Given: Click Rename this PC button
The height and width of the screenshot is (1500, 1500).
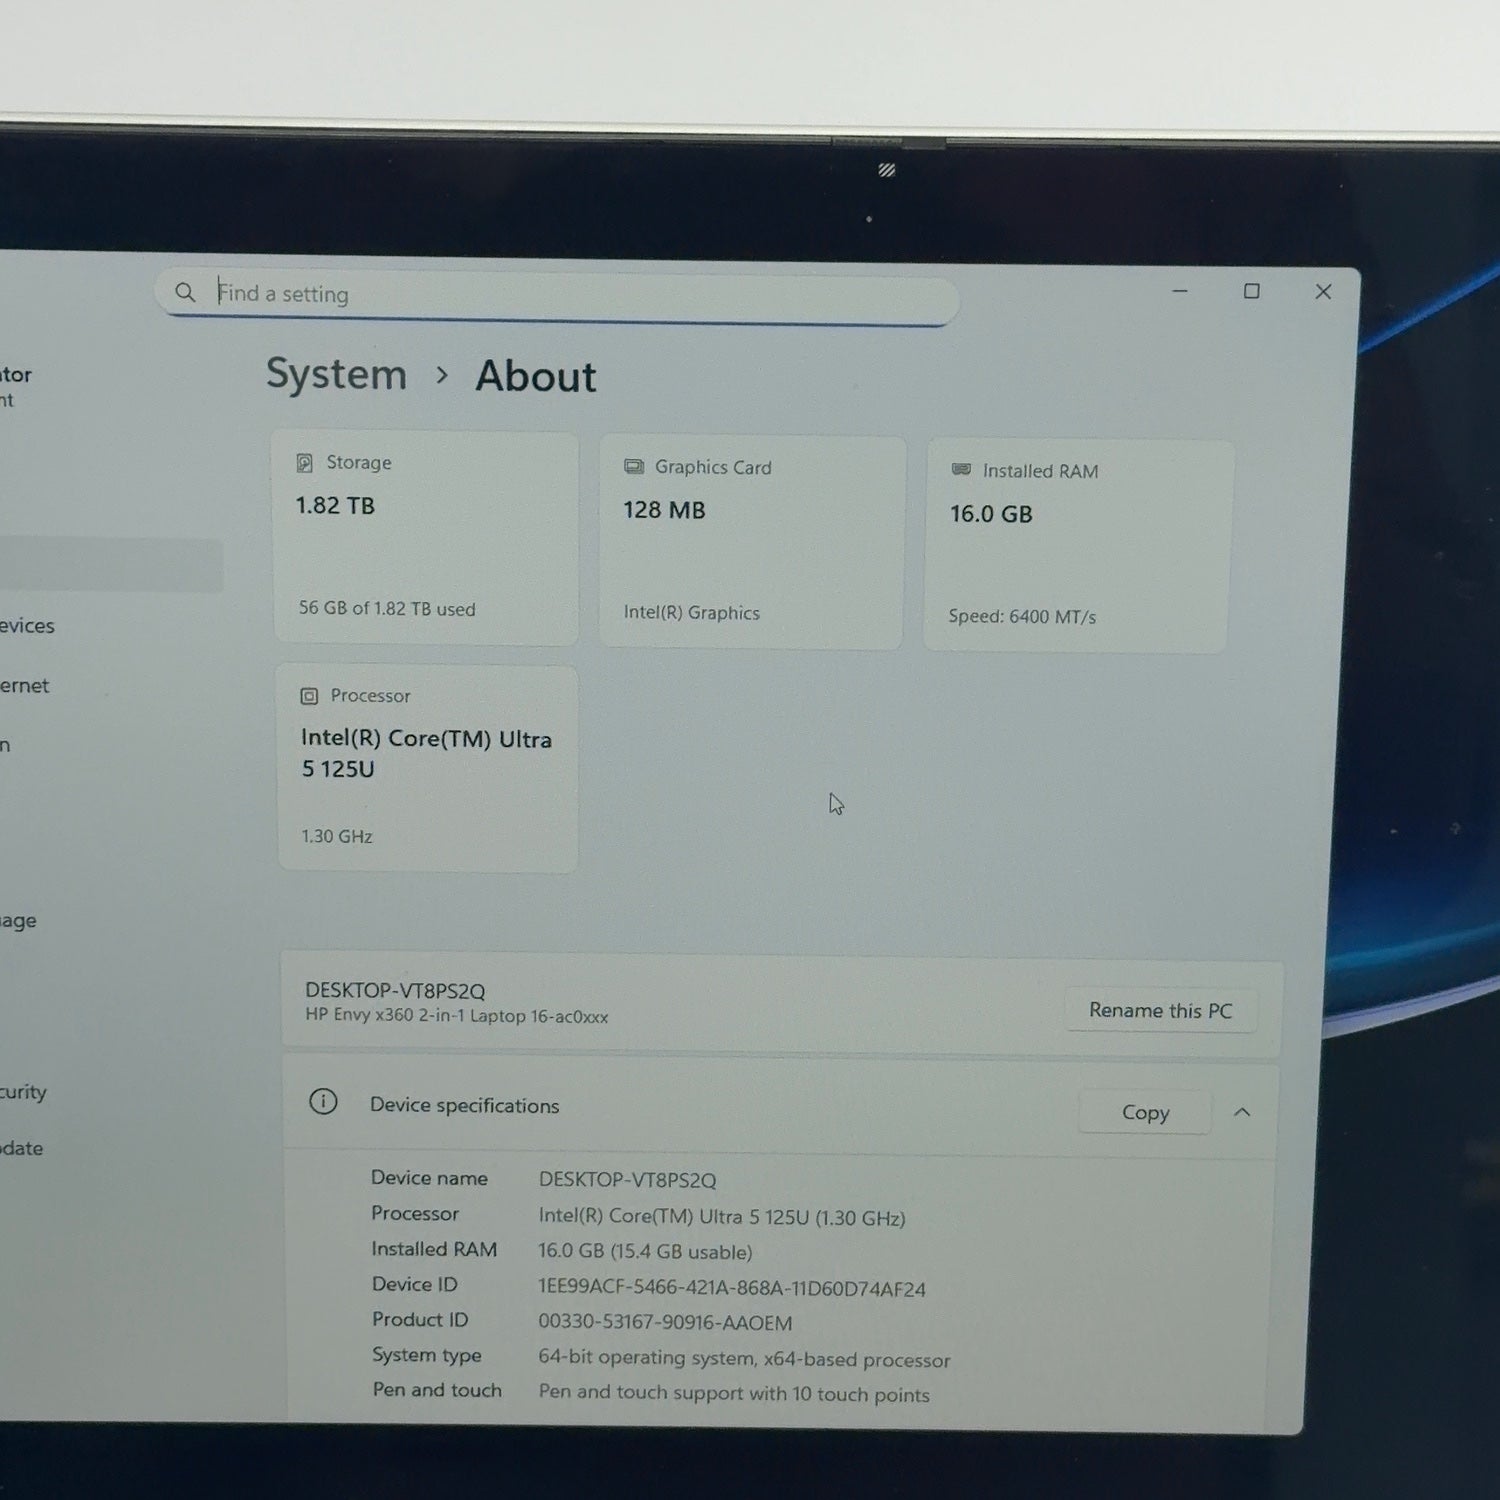Looking at the screenshot, I should pos(1160,1011).
